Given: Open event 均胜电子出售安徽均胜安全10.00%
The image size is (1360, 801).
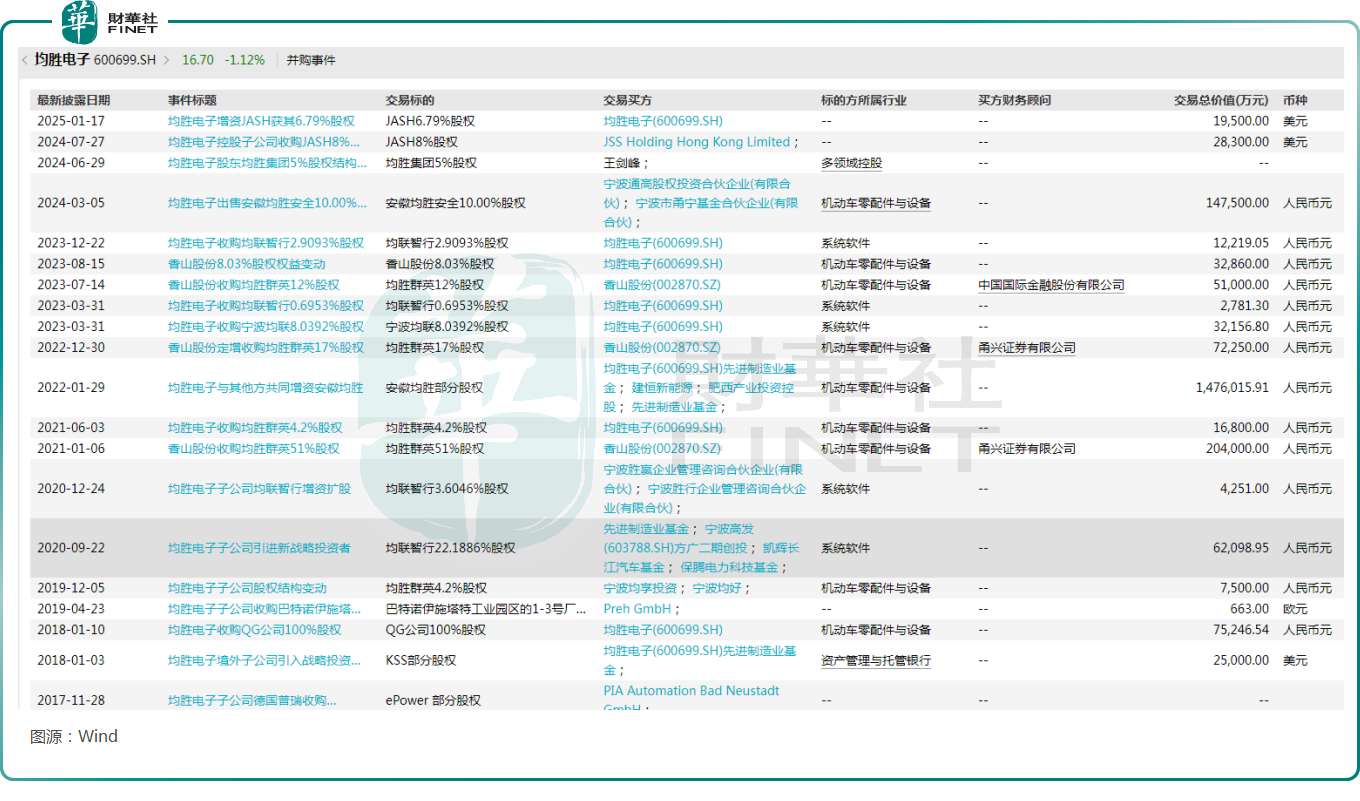Looking at the screenshot, I should pos(267,203).
